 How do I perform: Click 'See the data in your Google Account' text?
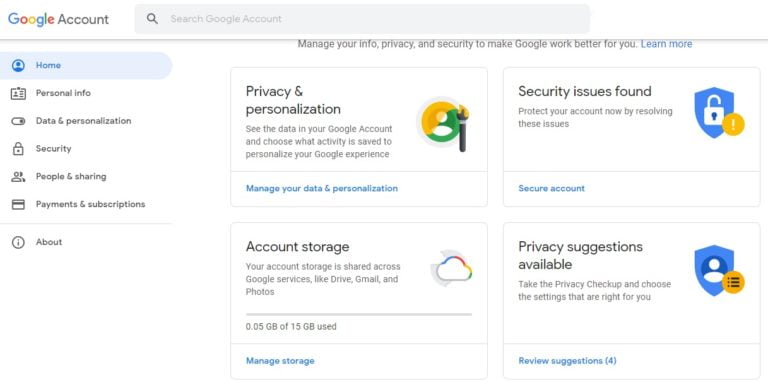click(x=319, y=142)
